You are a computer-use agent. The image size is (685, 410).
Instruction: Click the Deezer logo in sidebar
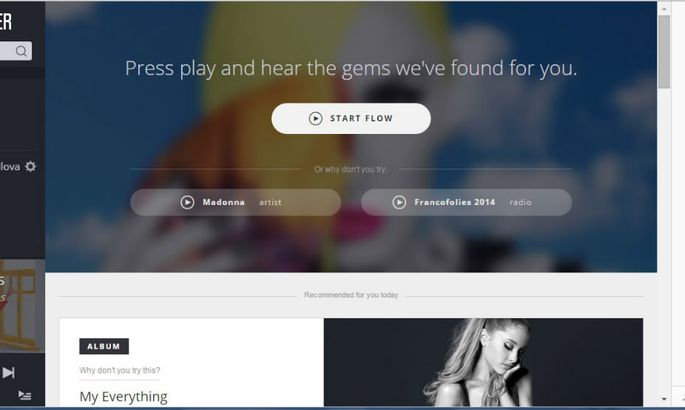point(6,21)
